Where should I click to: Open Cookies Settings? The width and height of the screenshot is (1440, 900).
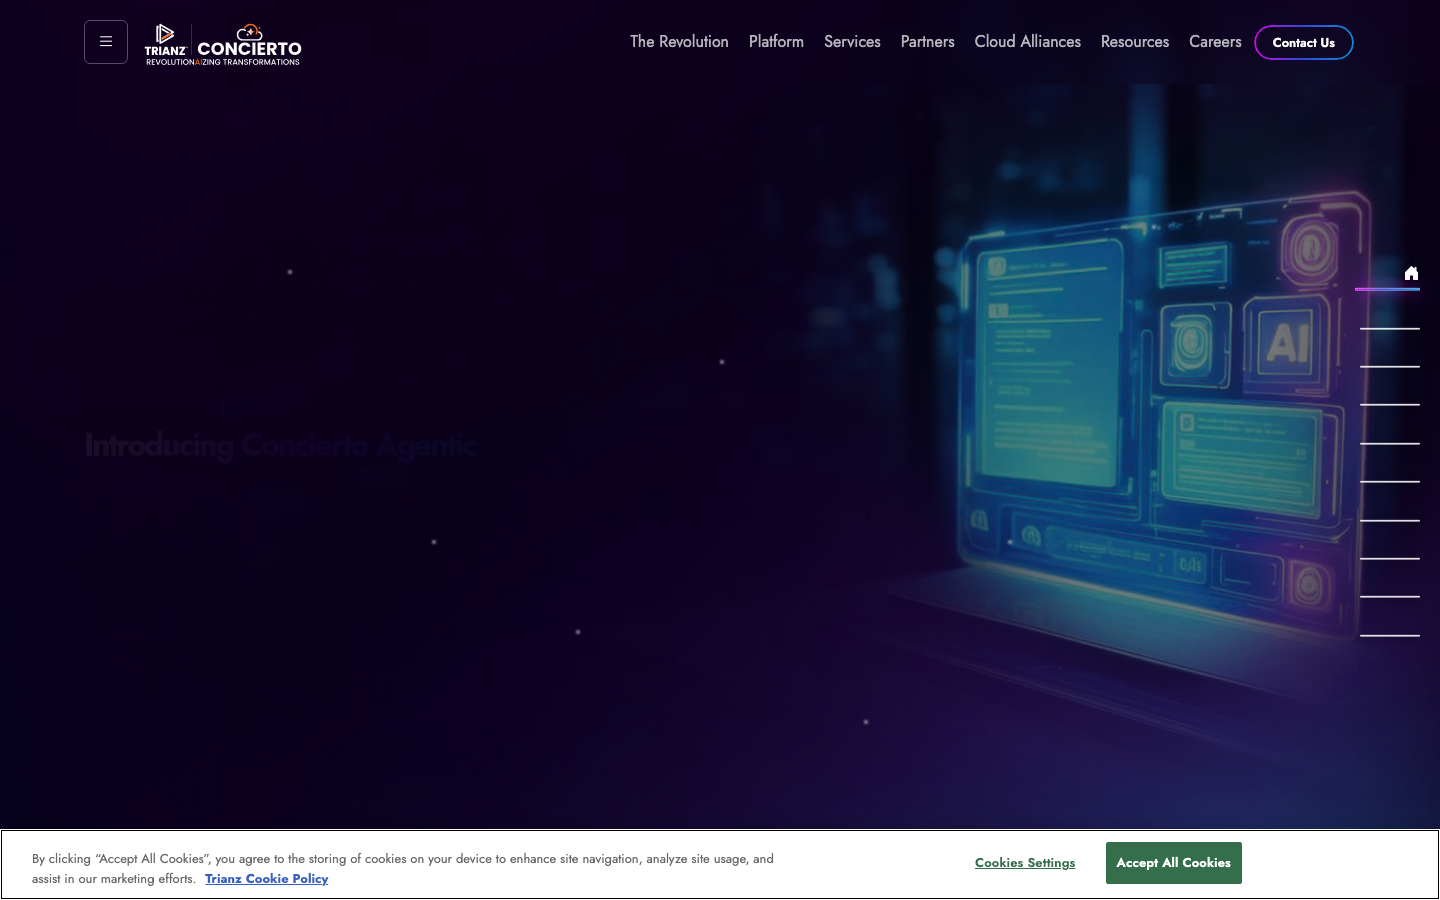coord(1025,863)
